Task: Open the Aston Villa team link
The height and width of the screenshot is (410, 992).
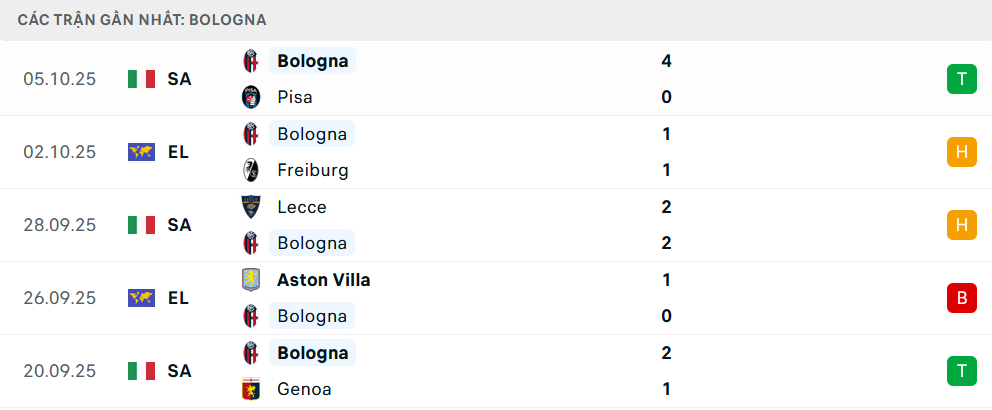Action: 324,280
